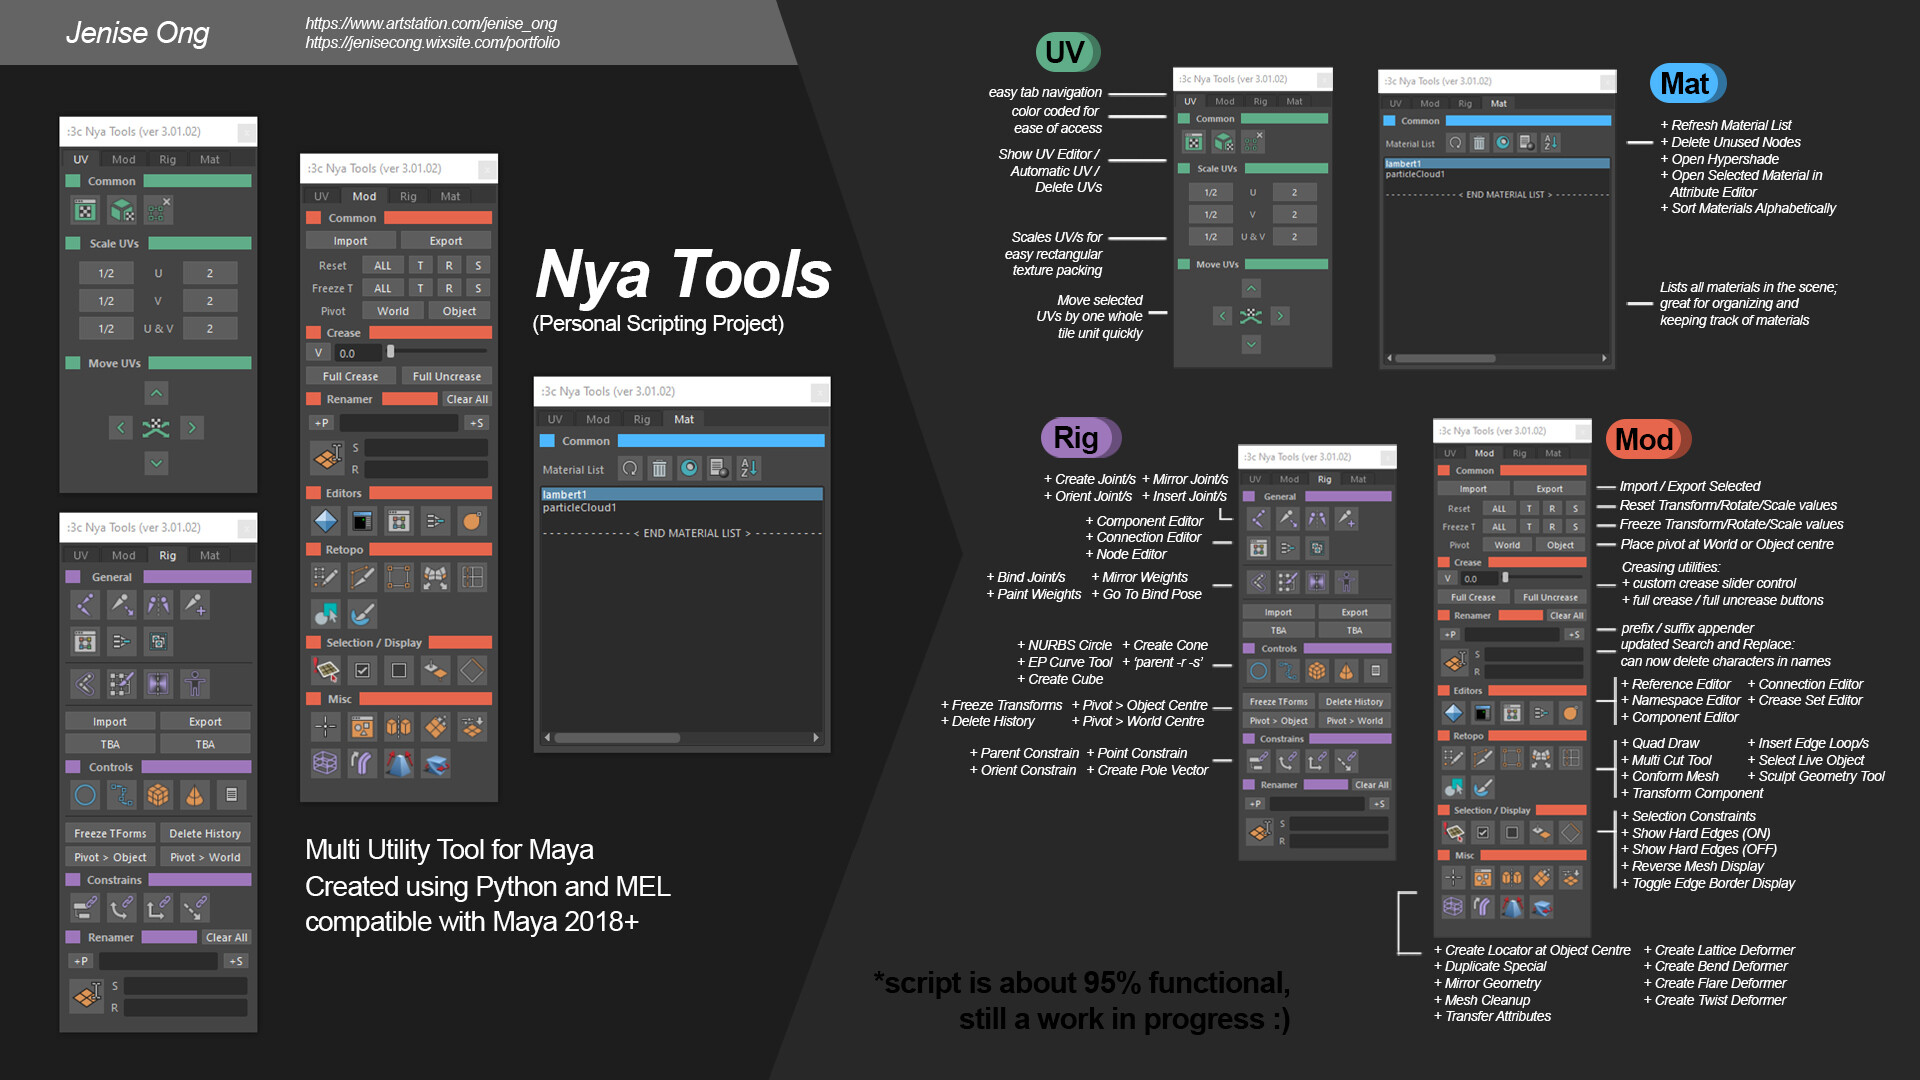Create Pole Vector icon in large Rig window
1920x1080 pixels.
tap(195, 908)
